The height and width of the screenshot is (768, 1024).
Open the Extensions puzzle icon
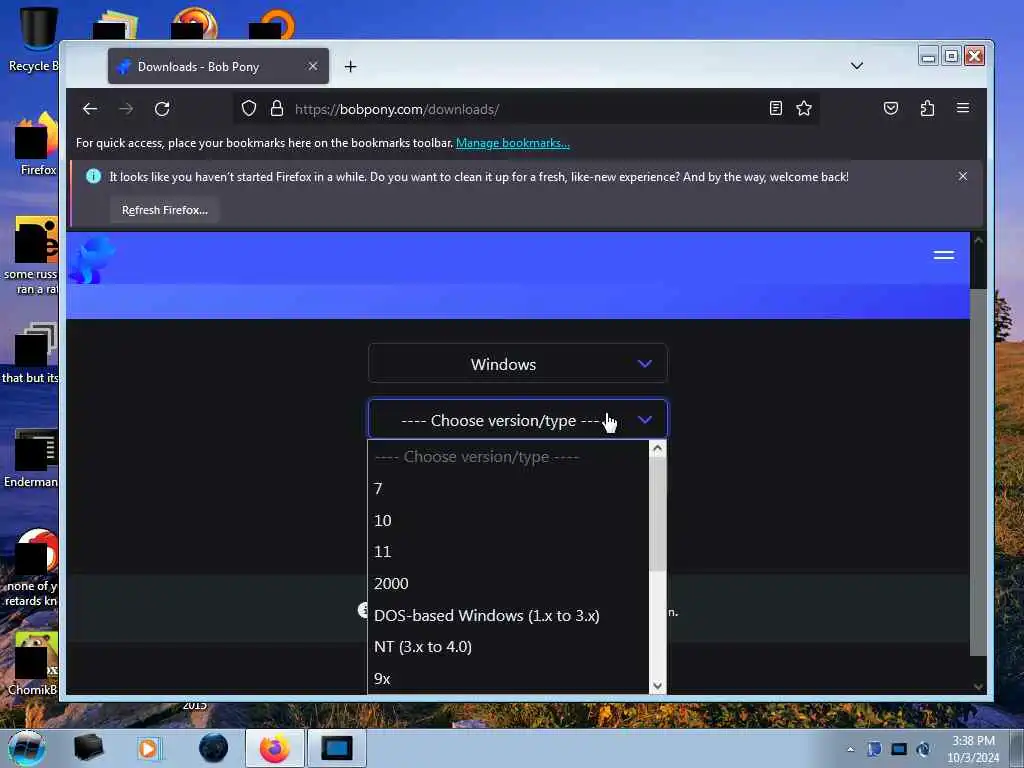927,108
